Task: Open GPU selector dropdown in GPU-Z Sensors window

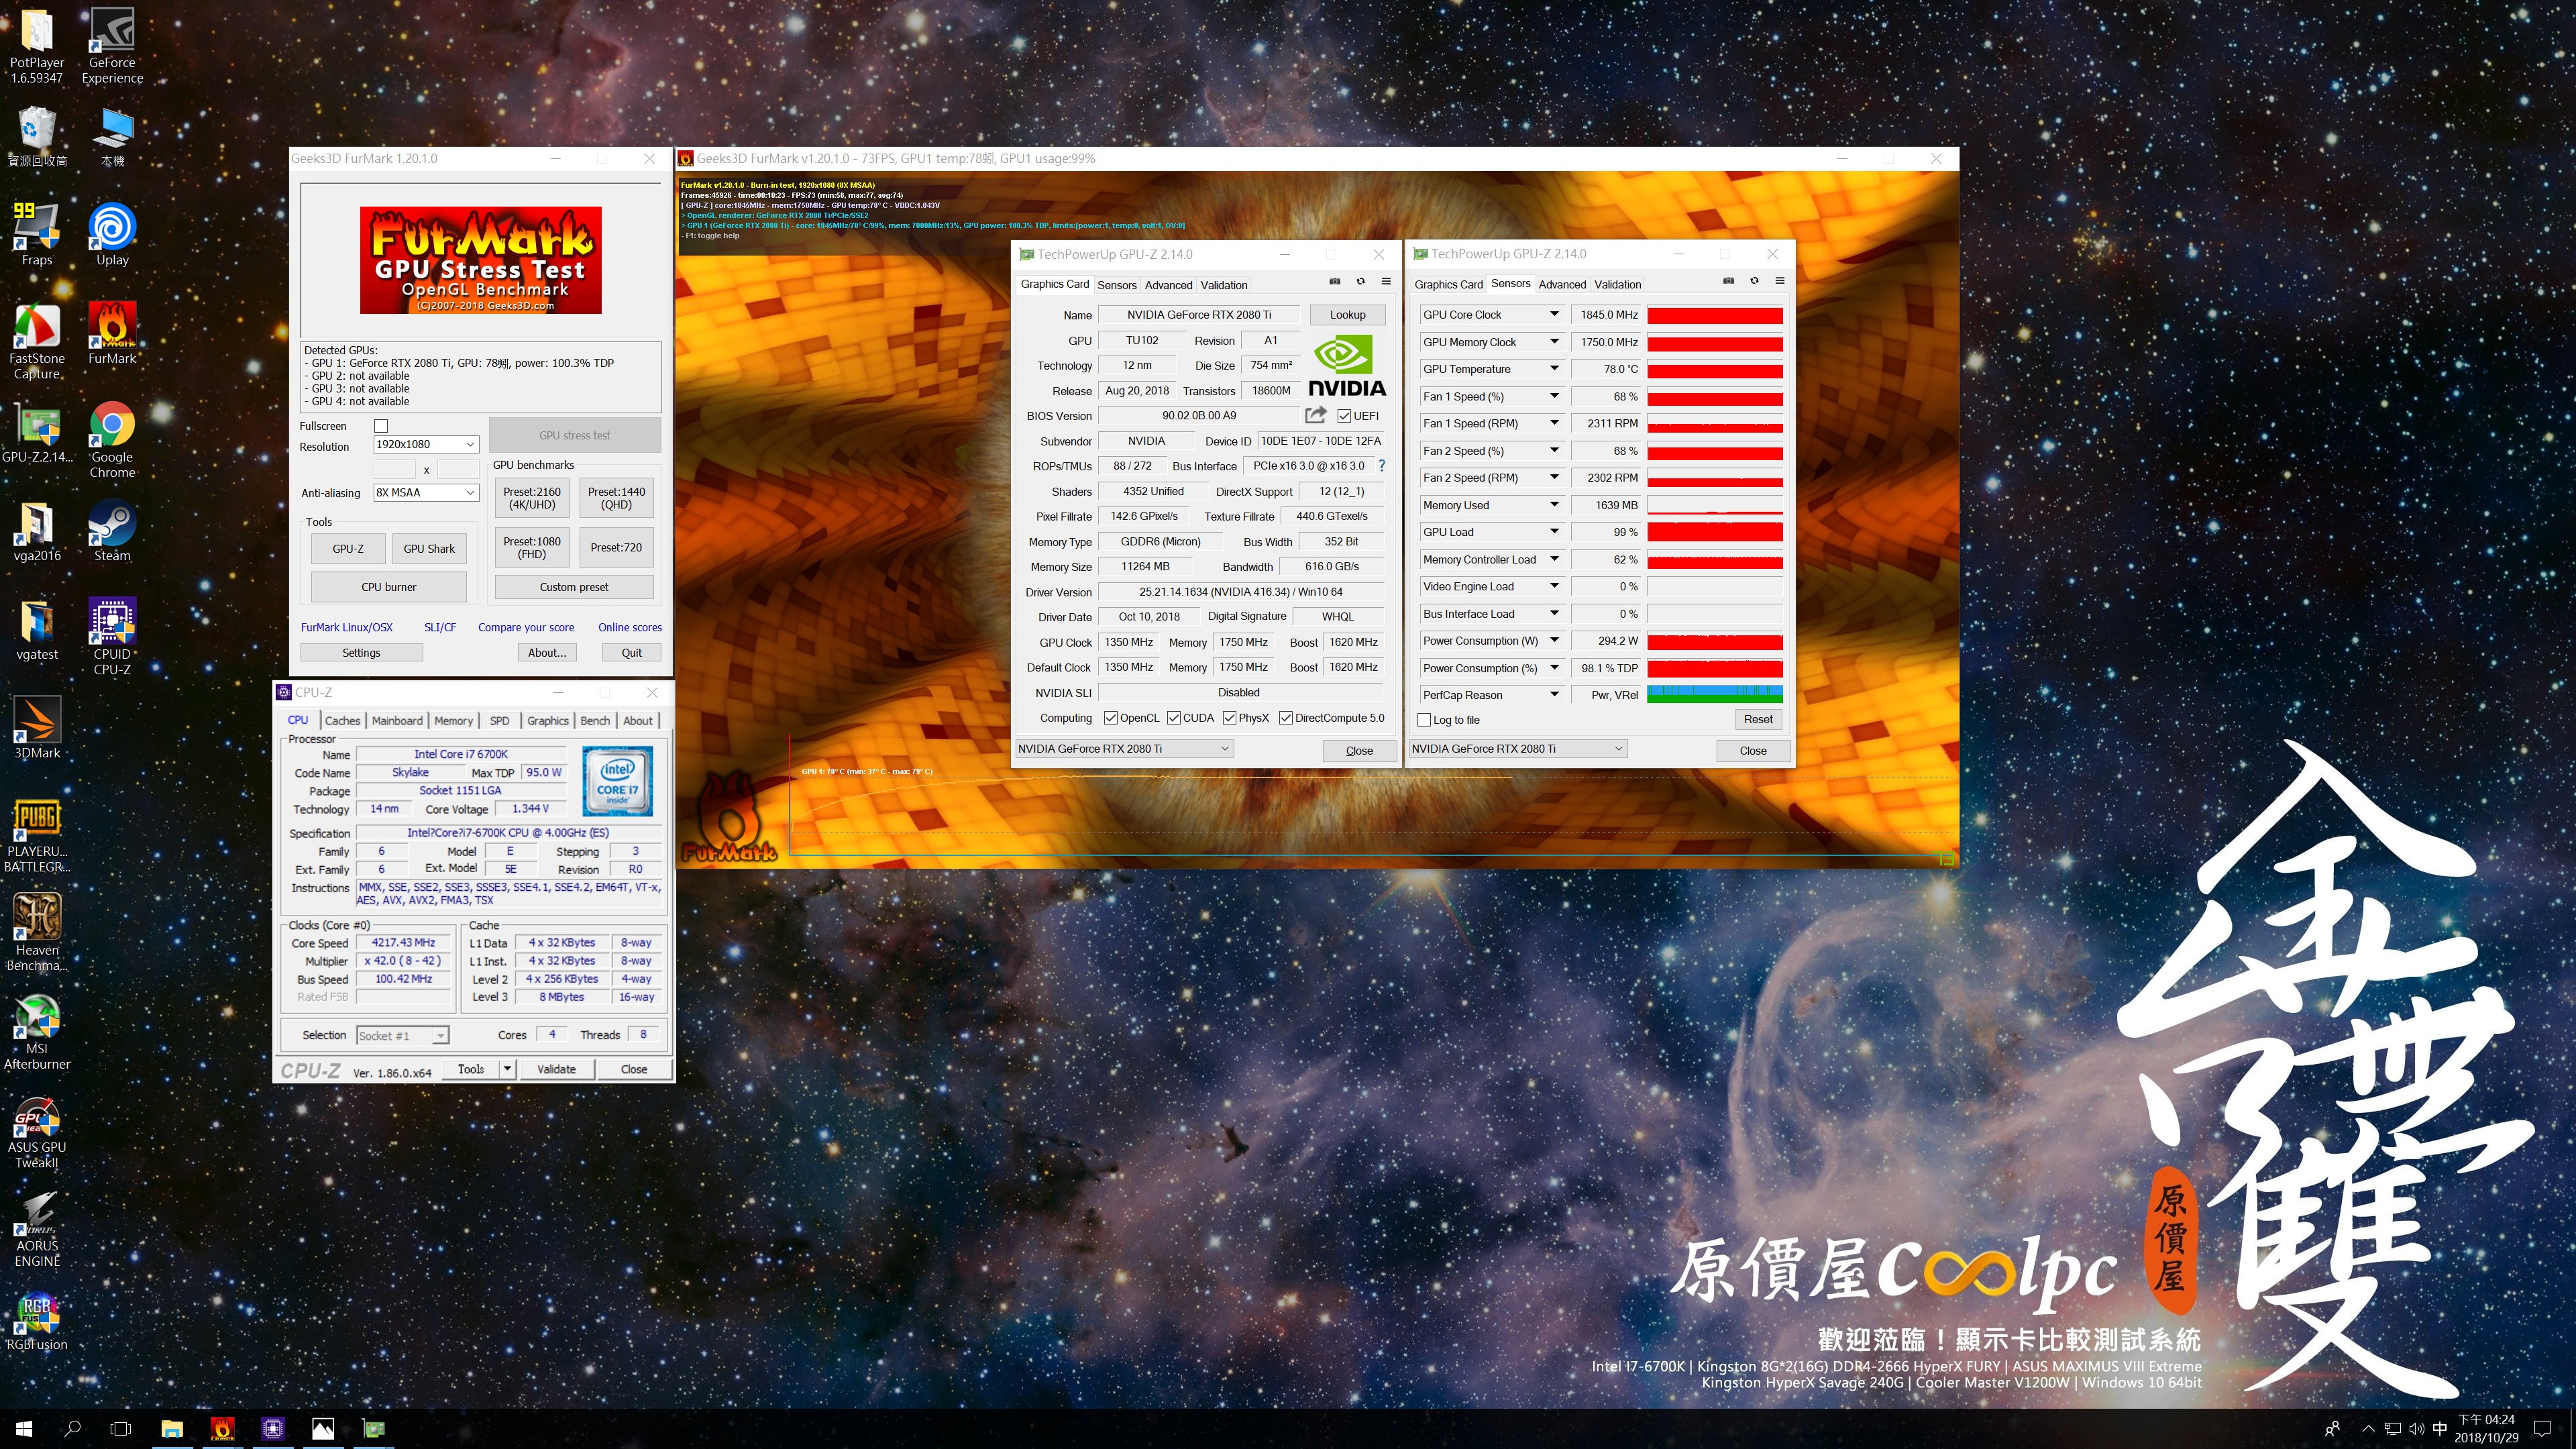Action: 1518,749
